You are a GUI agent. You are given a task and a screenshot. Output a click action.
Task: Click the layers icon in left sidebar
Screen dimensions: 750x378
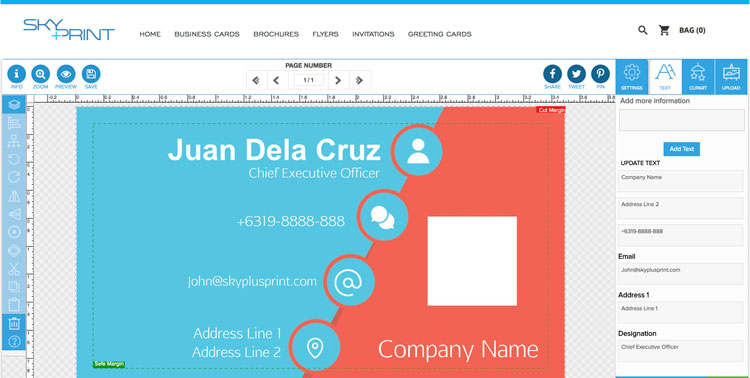coord(14,104)
